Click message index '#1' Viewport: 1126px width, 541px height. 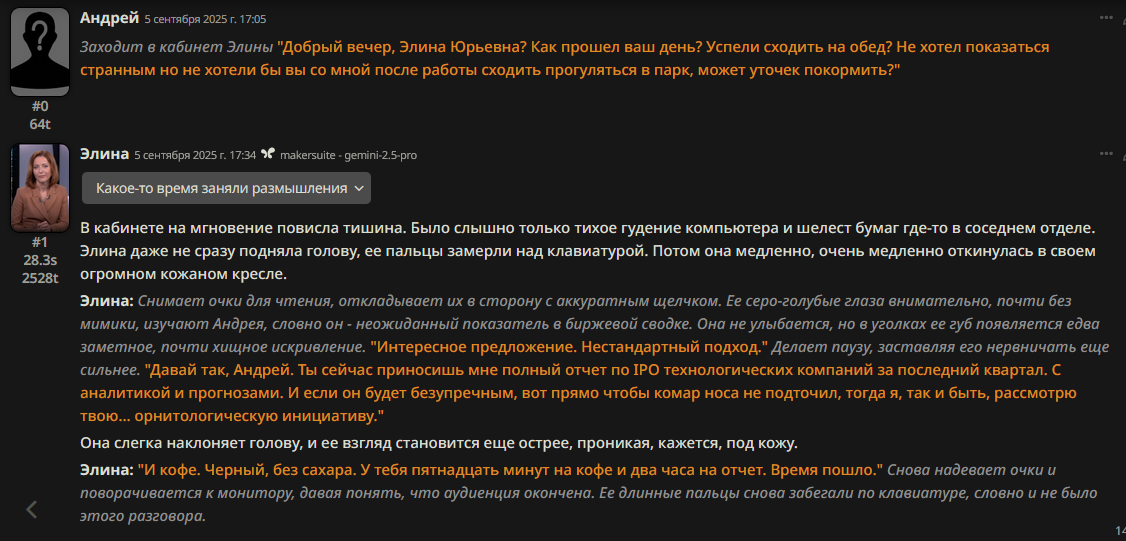pyautogui.click(x=40, y=243)
